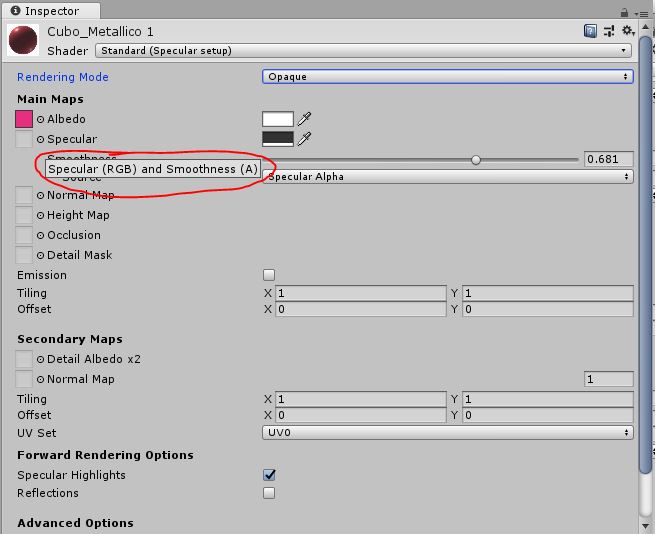Click the Forward Rendering Options heading
This screenshot has height=534, width=655.
(105, 455)
